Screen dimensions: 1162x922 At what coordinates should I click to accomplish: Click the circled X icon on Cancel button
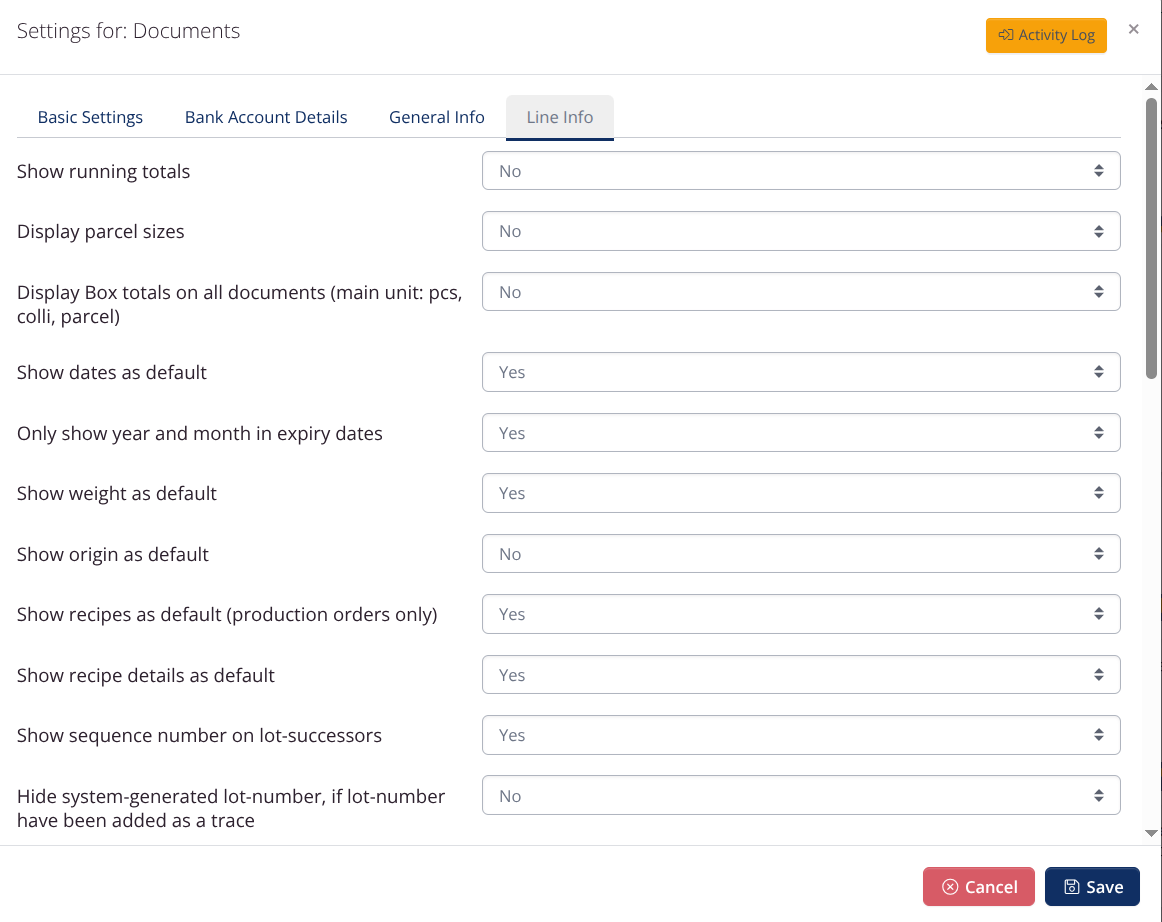pyautogui.click(x=951, y=886)
